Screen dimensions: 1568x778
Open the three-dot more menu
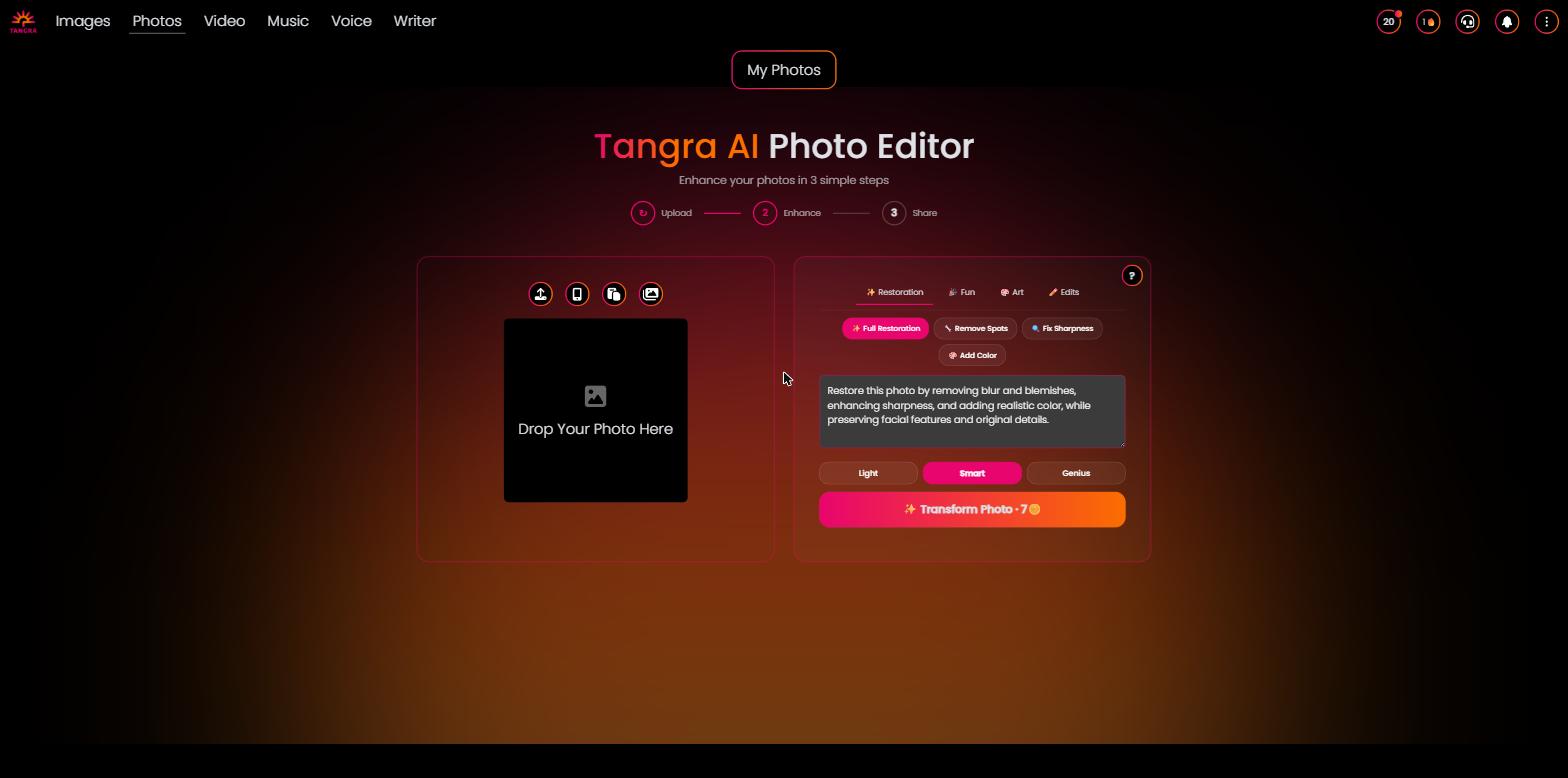click(1546, 22)
